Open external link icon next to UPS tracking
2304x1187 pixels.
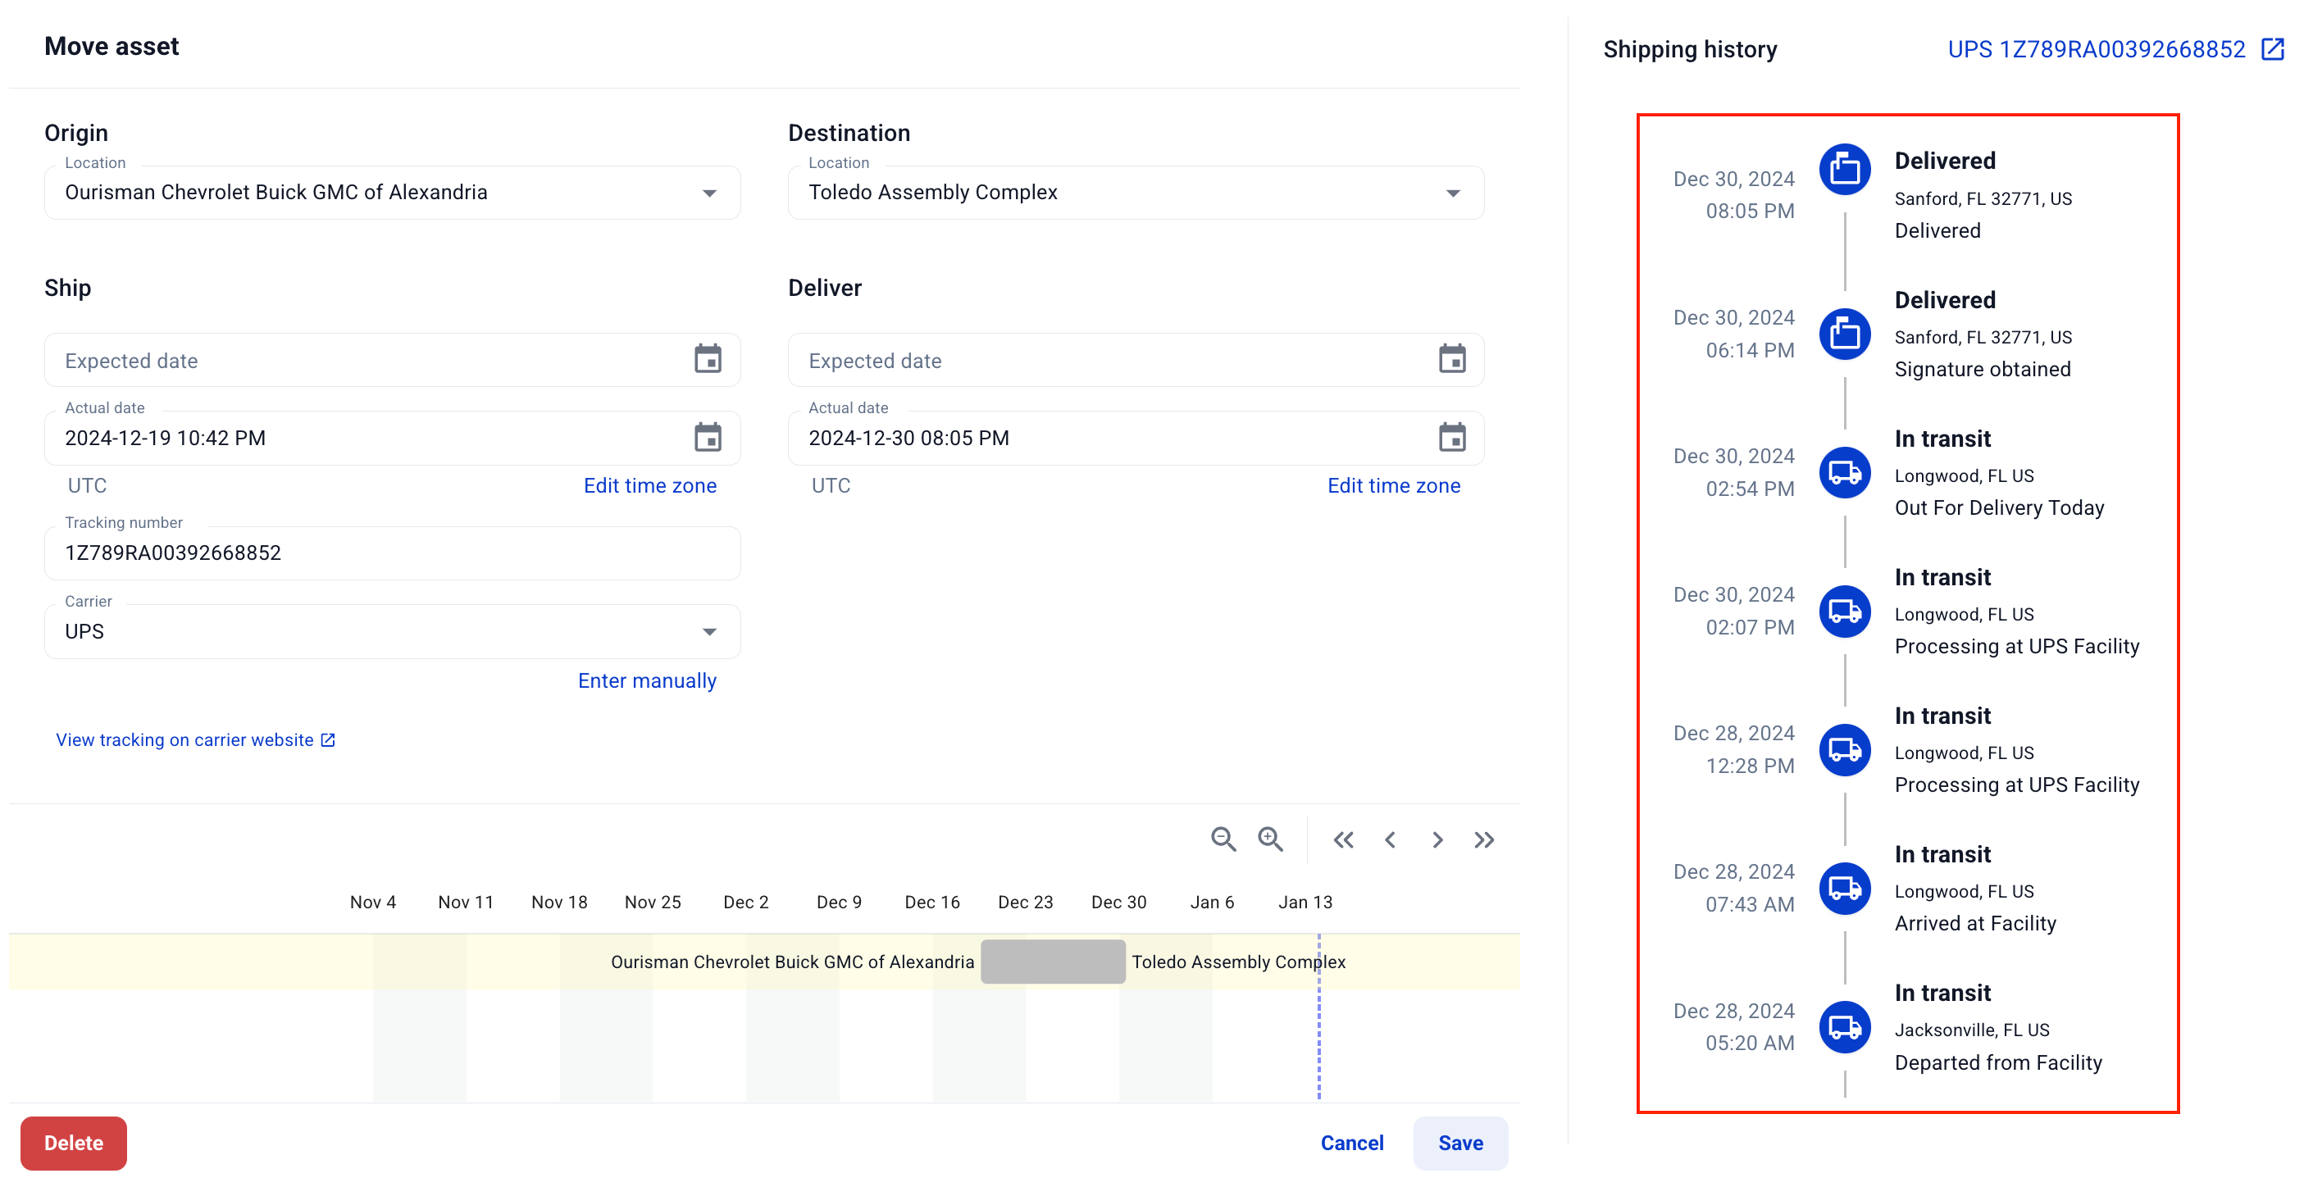[x=2273, y=49]
